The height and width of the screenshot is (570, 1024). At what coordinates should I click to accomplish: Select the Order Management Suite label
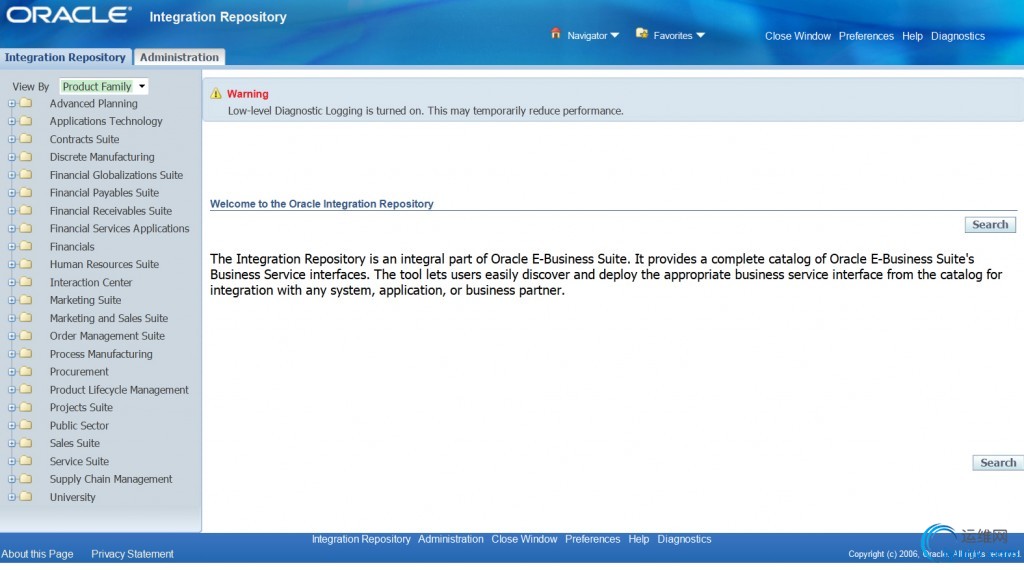[107, 336]
